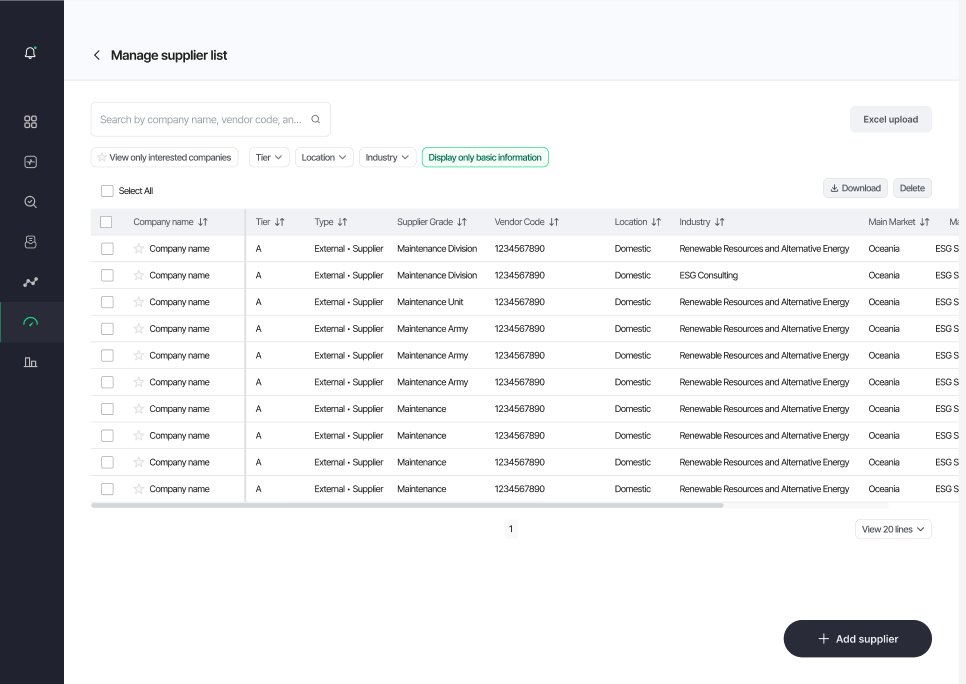This screenshot has width=966, height=684.
Task: Check the ESG Consulting row checkbox
Action: click(x=107, y=275)
